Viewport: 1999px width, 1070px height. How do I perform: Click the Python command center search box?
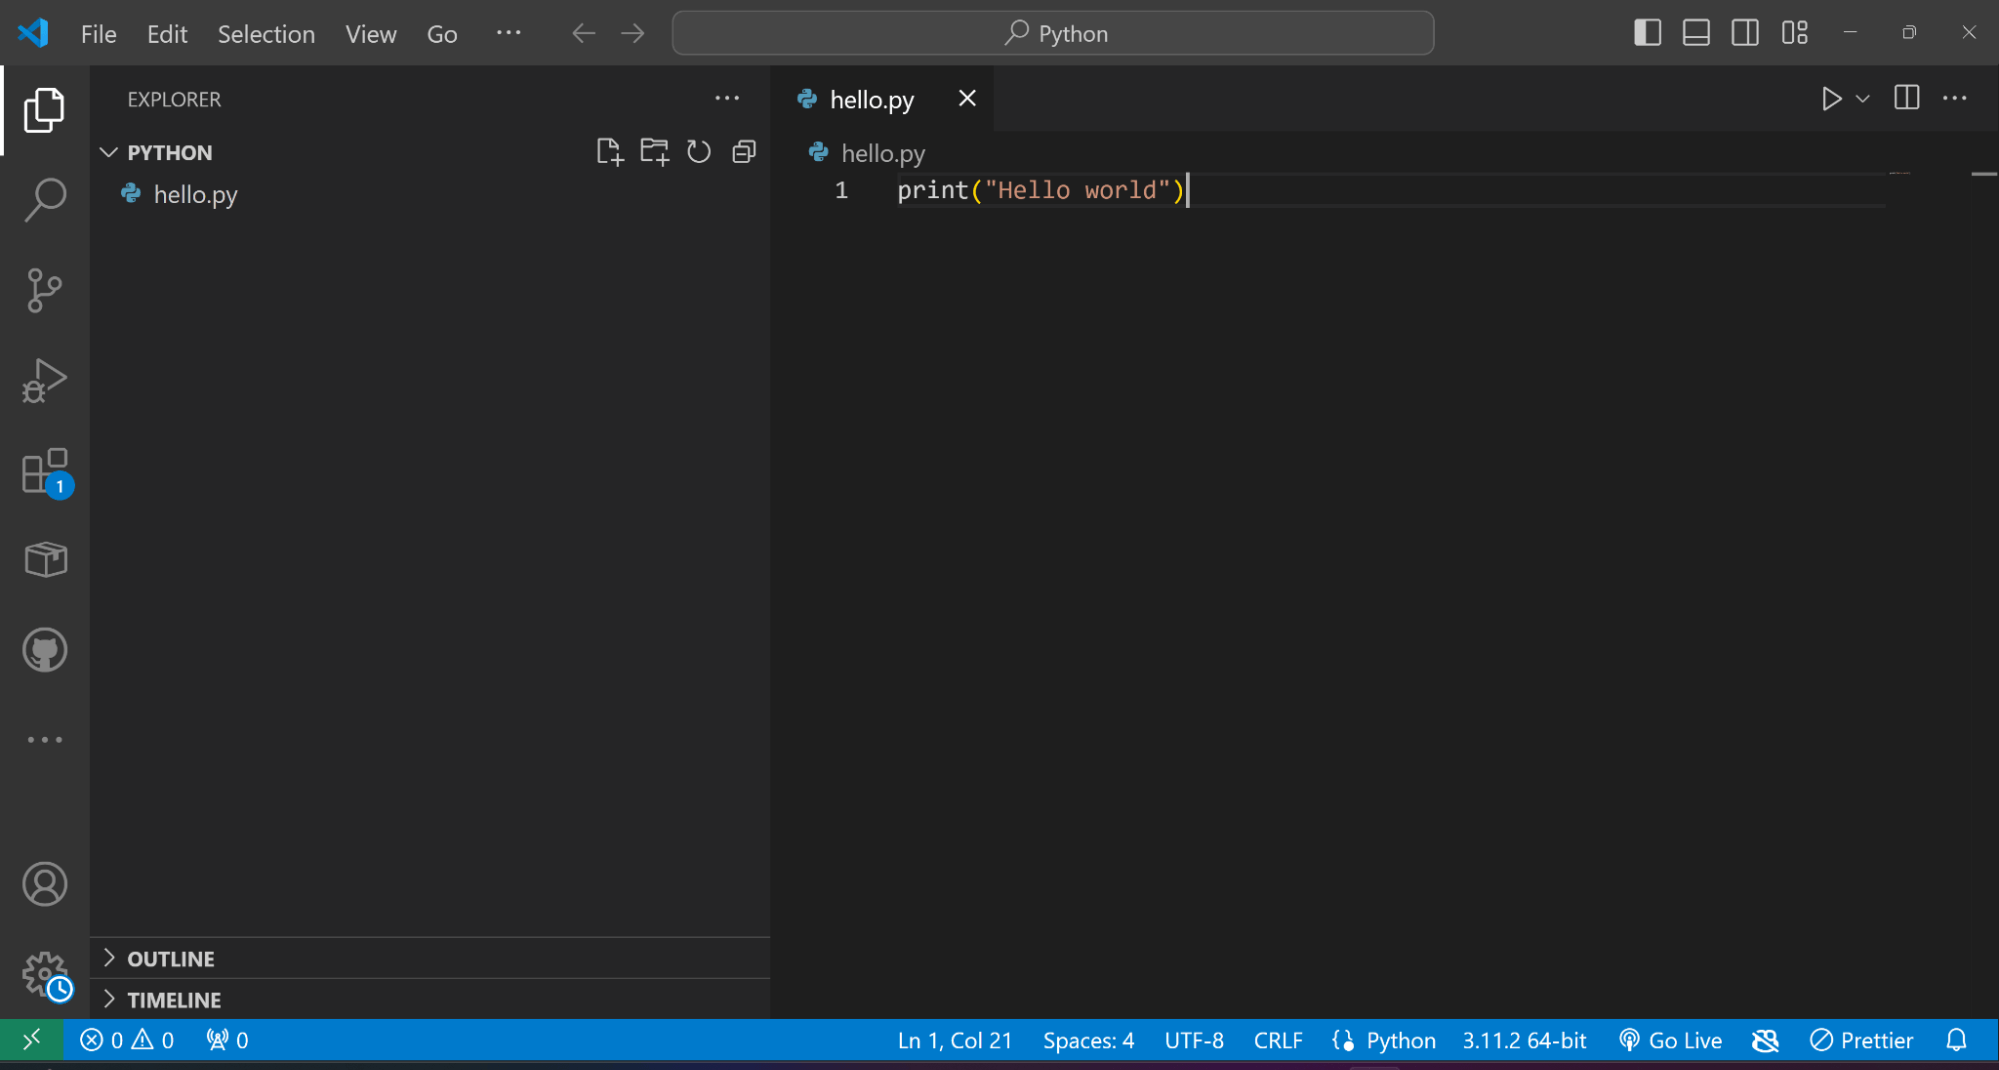pyautogui.click(x=1053, y=33)
